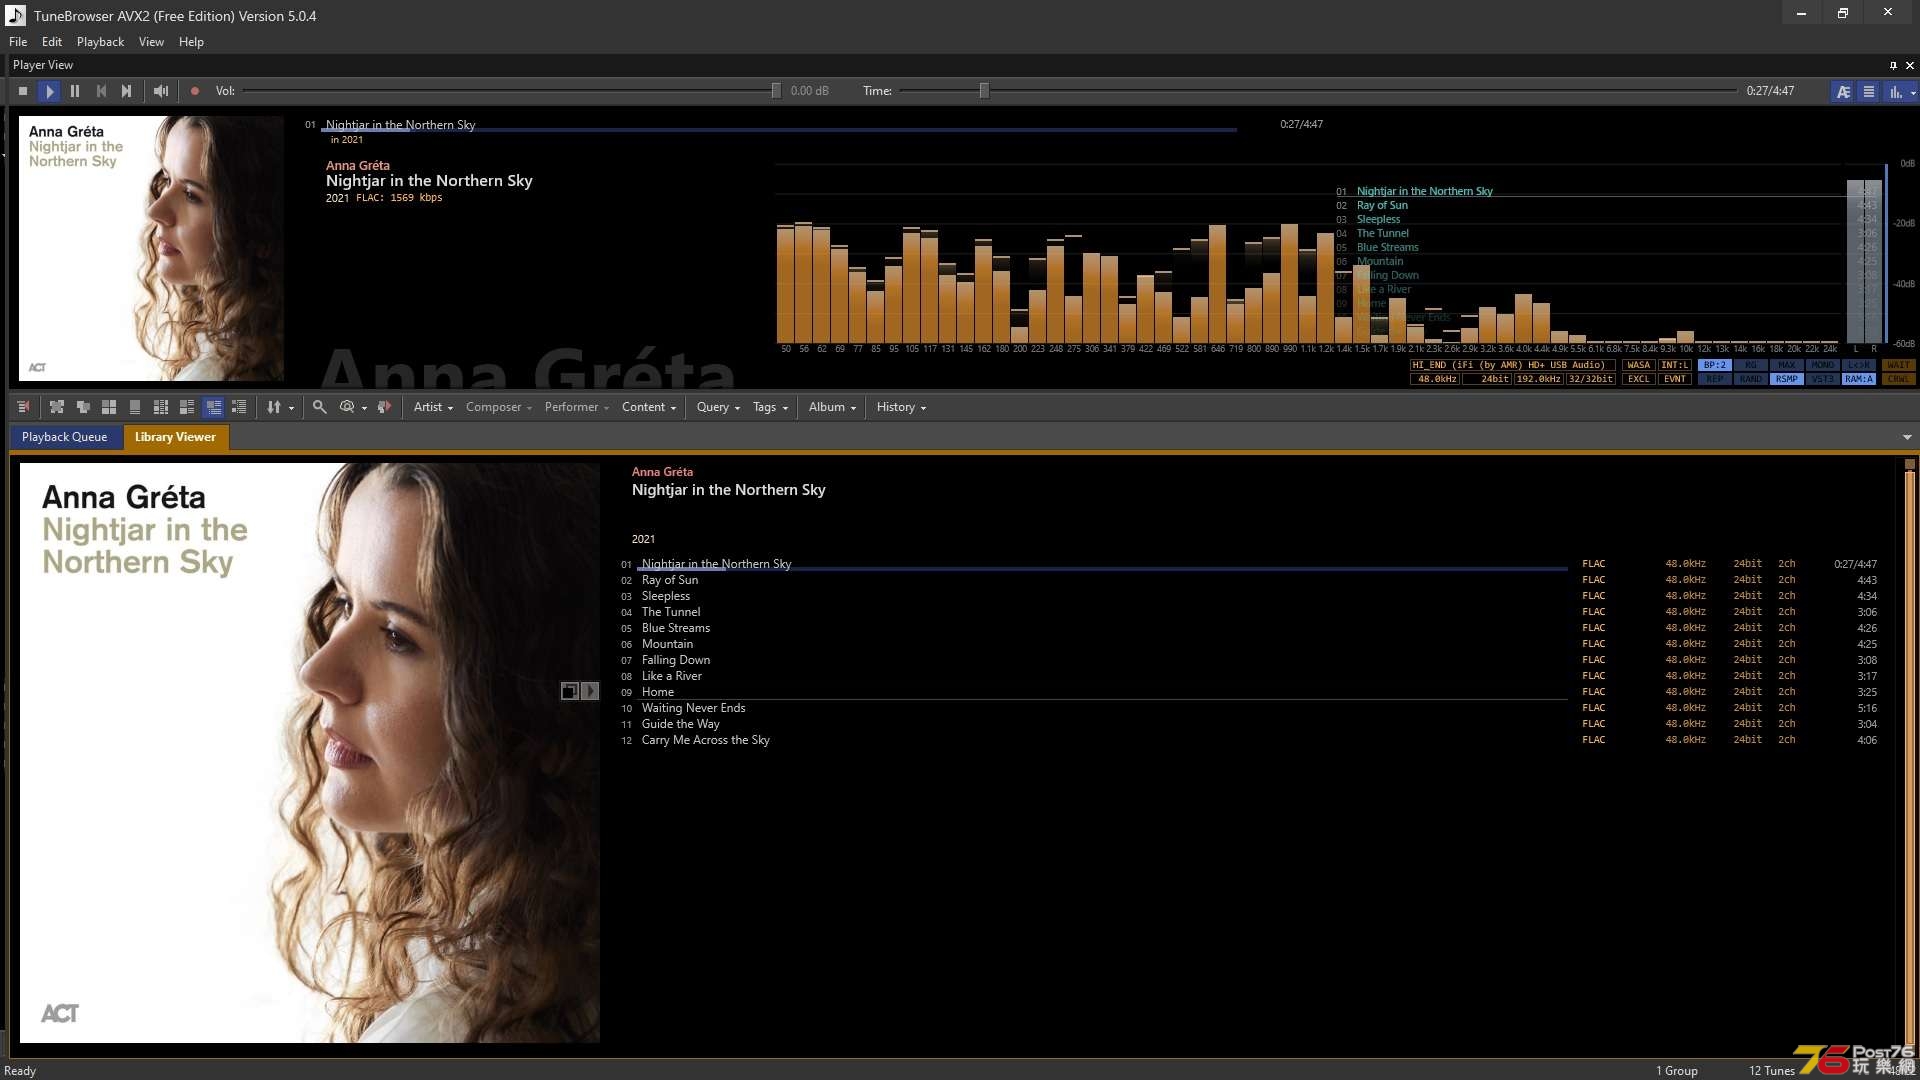
Task: Toggle the L<>R channel swap
Action: [1859, 365]
